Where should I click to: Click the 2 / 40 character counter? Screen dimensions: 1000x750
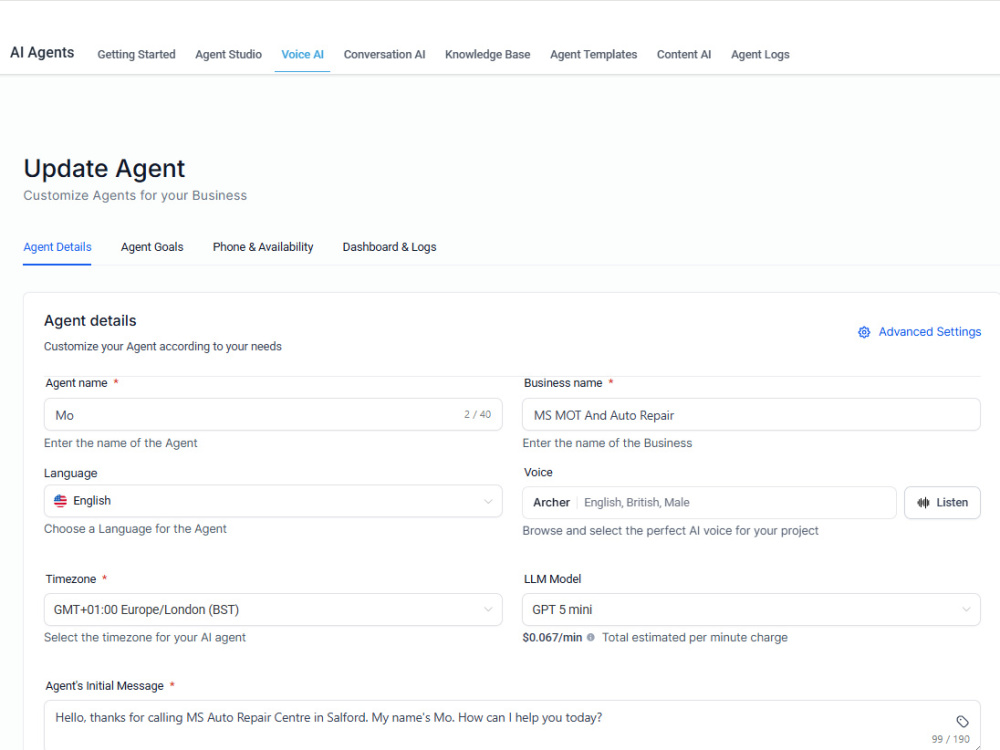click(478, 415)
